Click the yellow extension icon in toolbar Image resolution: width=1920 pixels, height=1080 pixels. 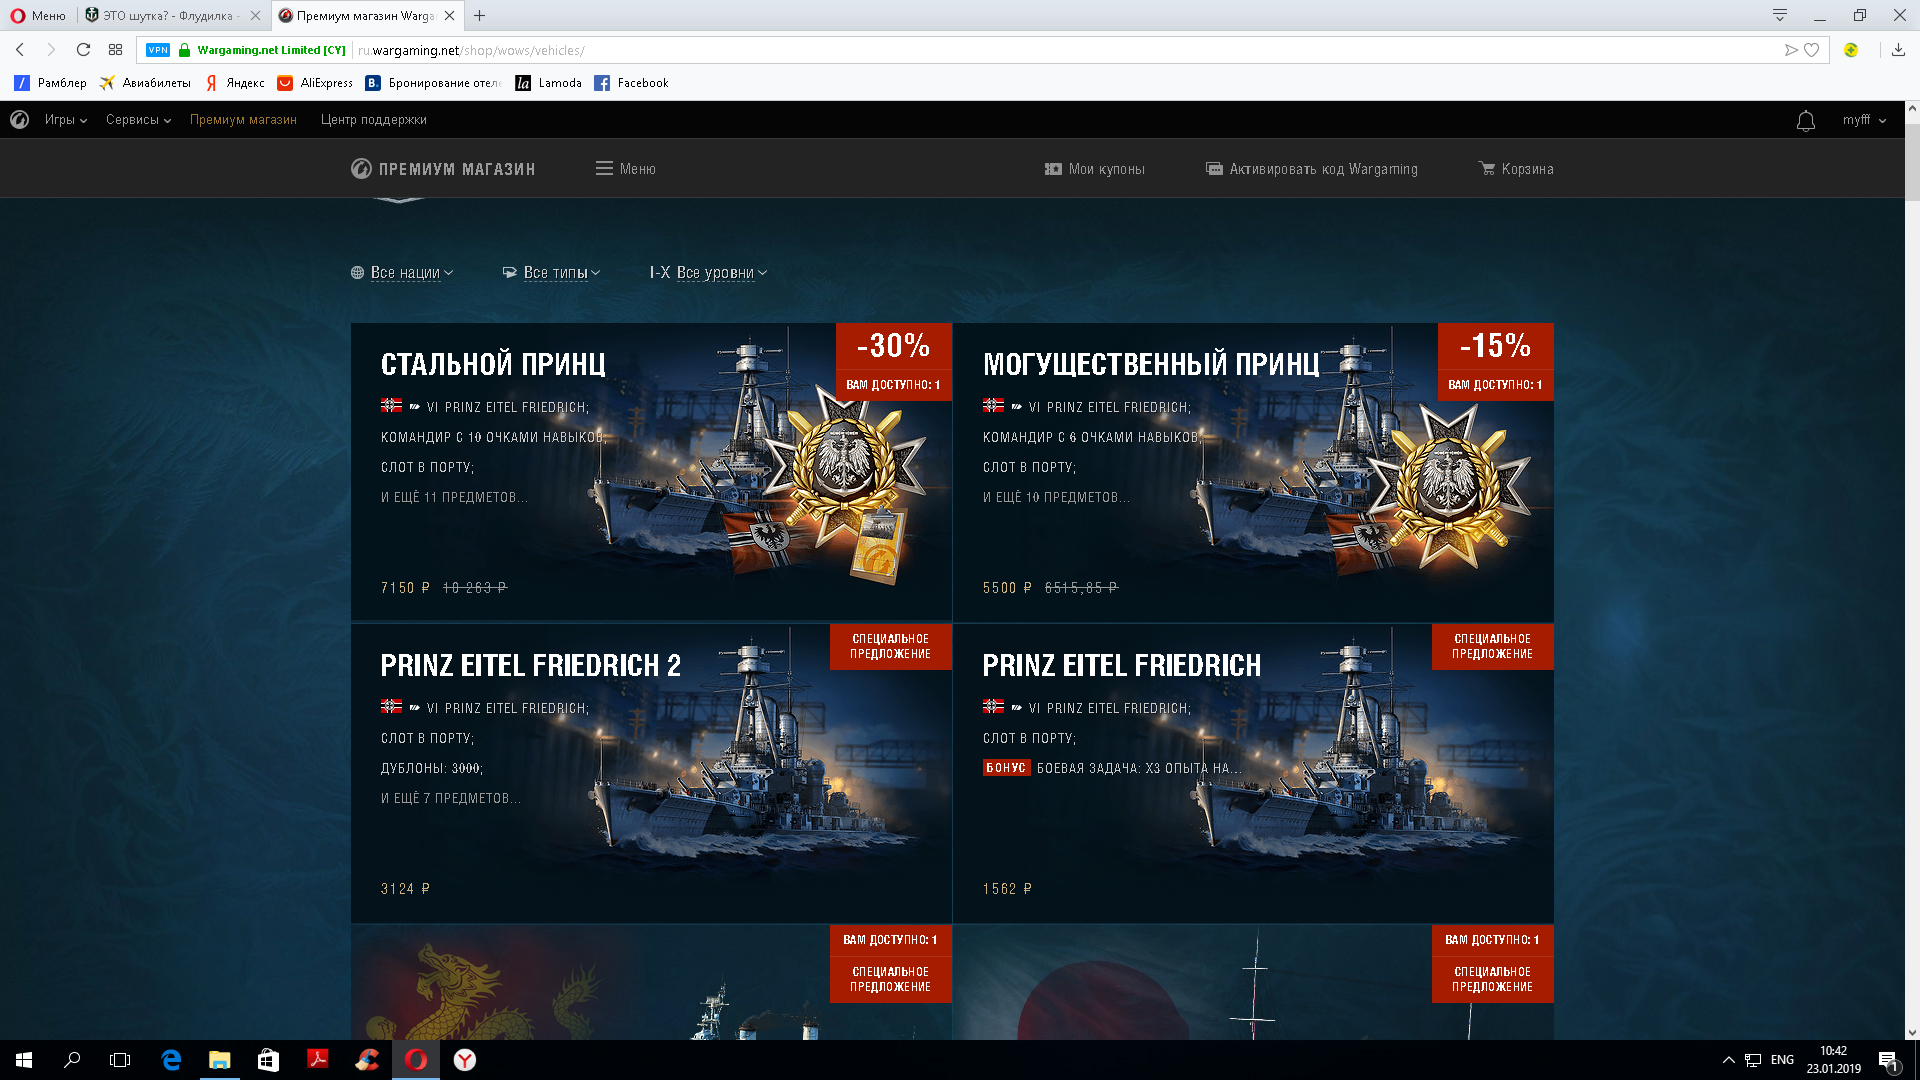[x=1851, y=50]
